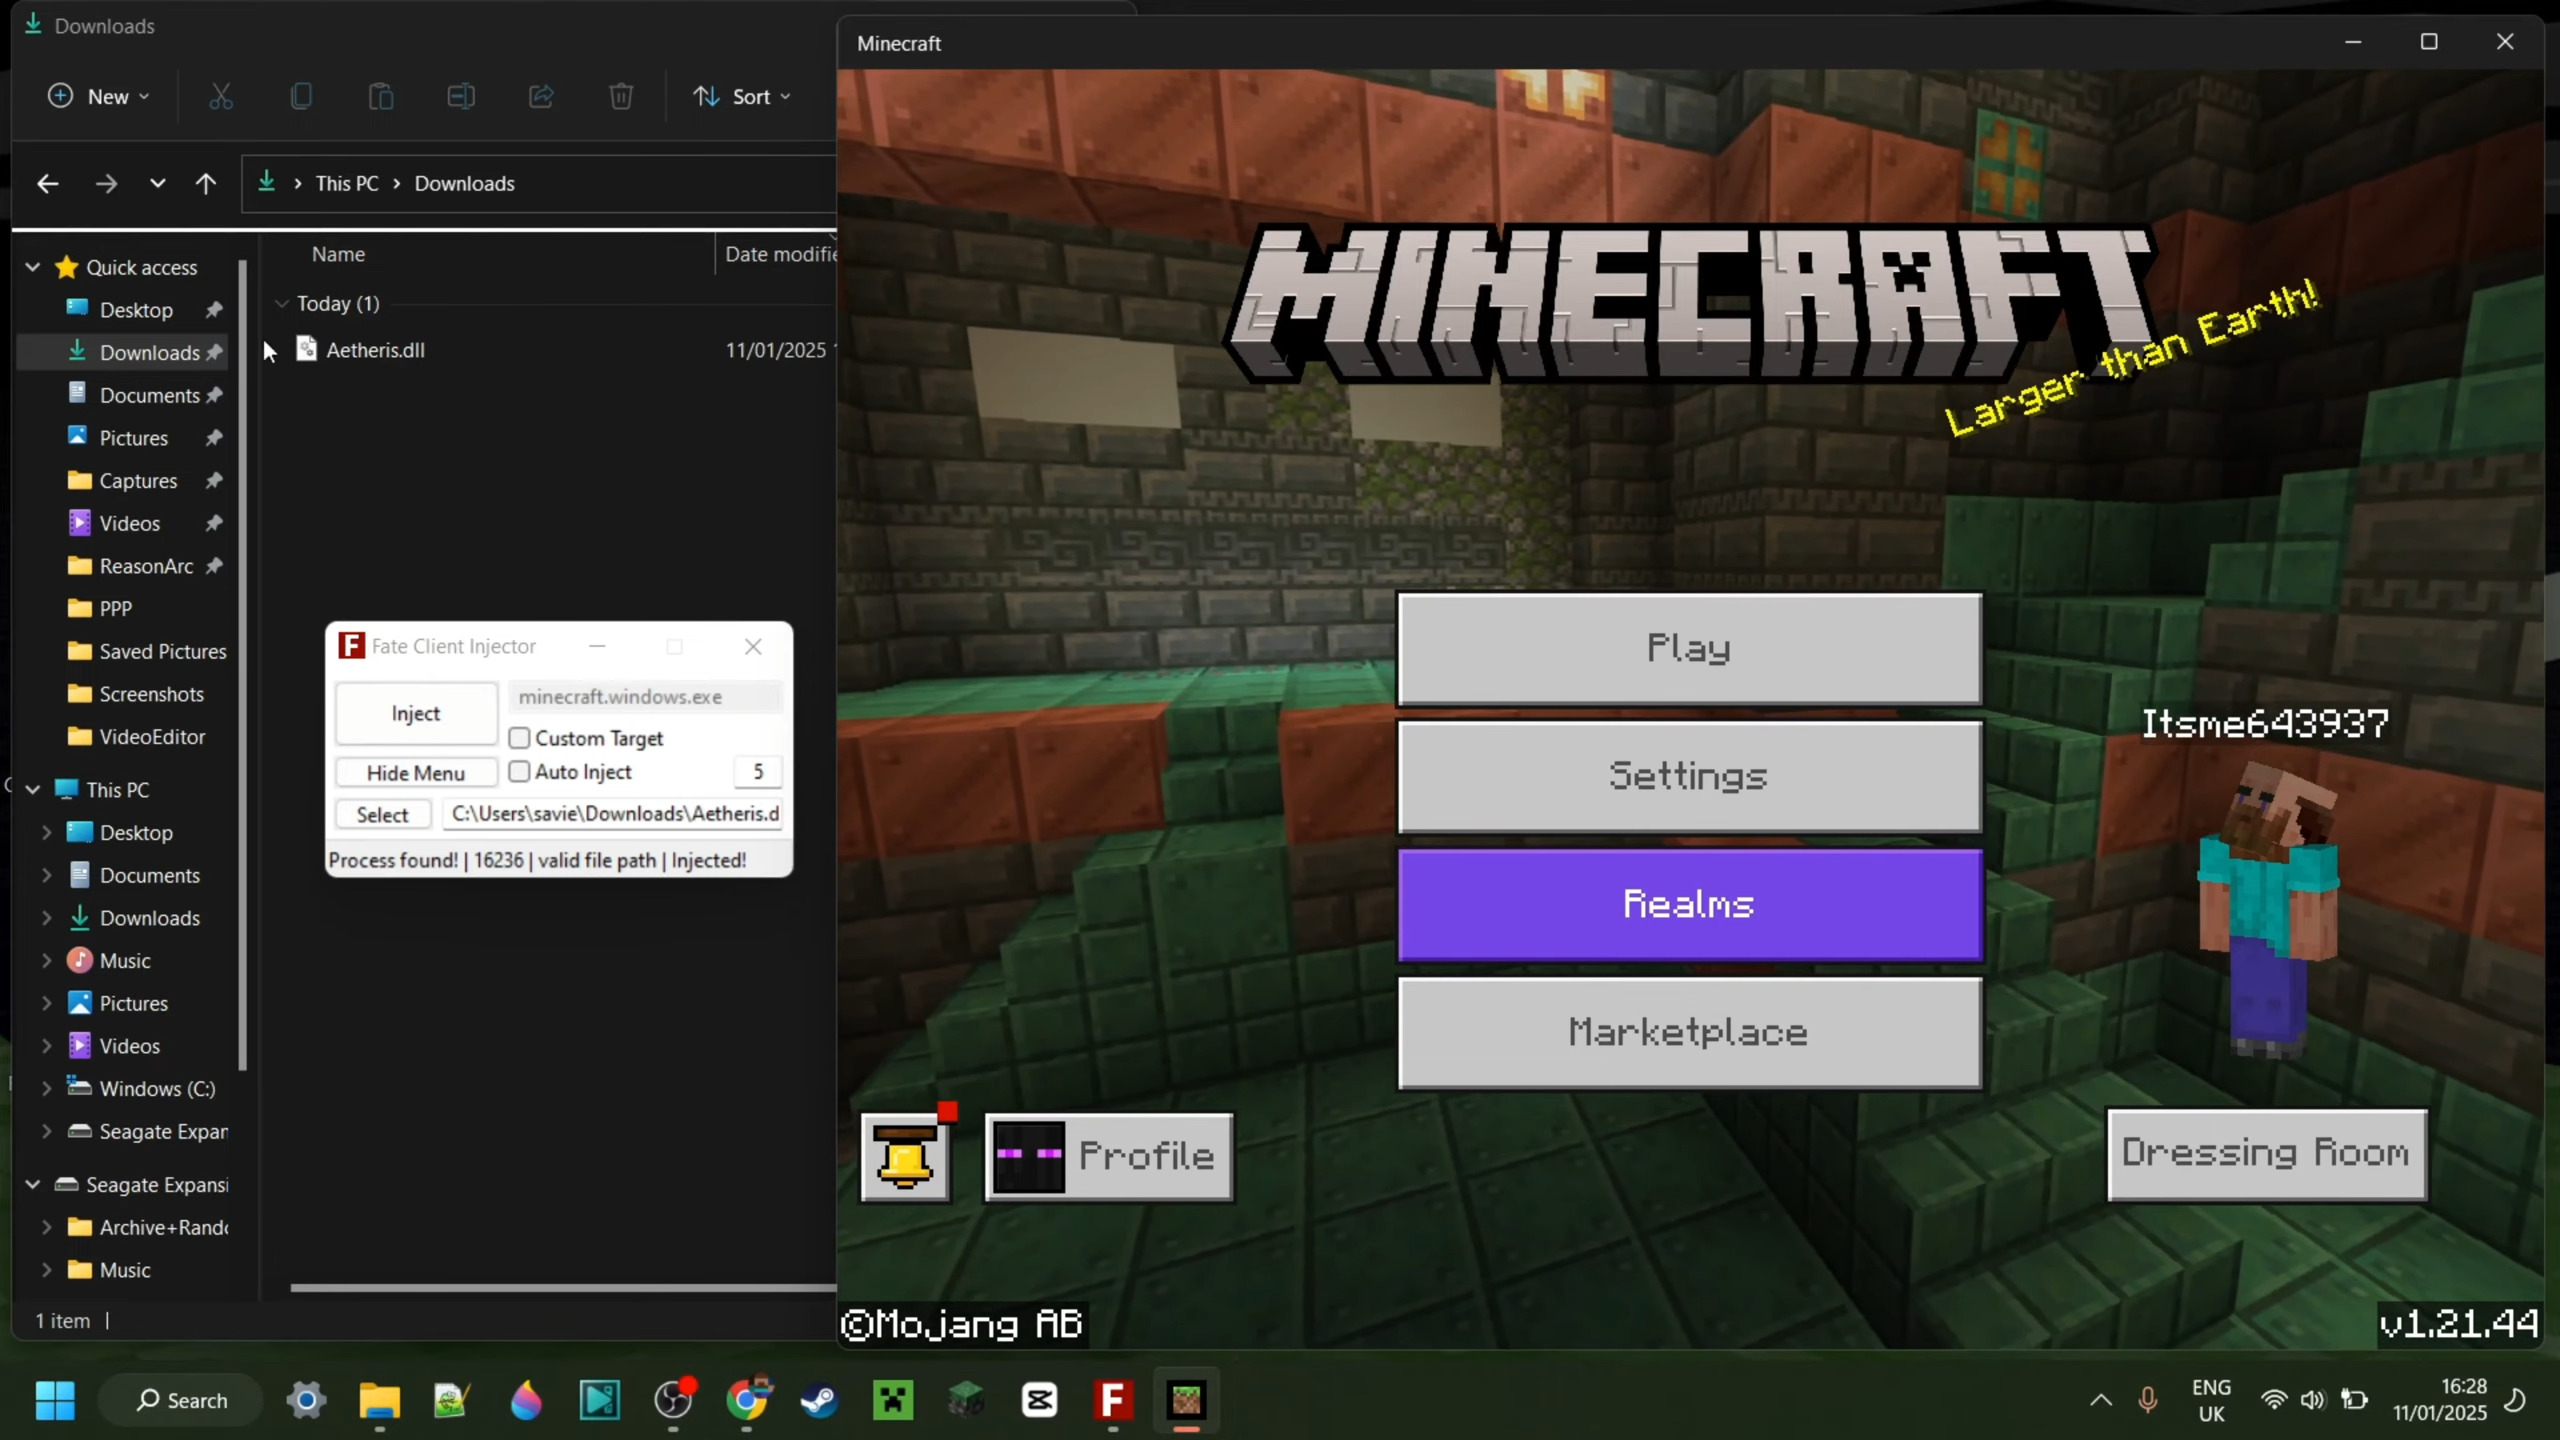
Task: Show hidden system tray icons chevron
Action: click(2101, 1400)
